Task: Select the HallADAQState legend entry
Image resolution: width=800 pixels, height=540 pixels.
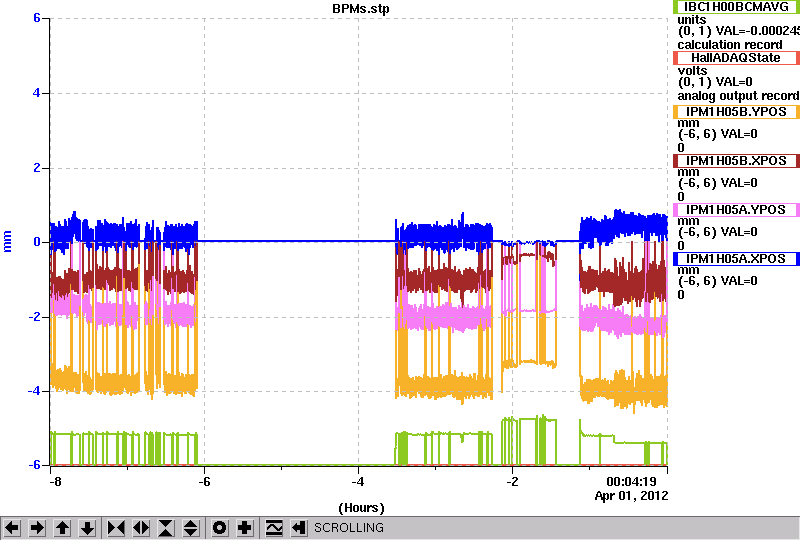Action: 737,58
